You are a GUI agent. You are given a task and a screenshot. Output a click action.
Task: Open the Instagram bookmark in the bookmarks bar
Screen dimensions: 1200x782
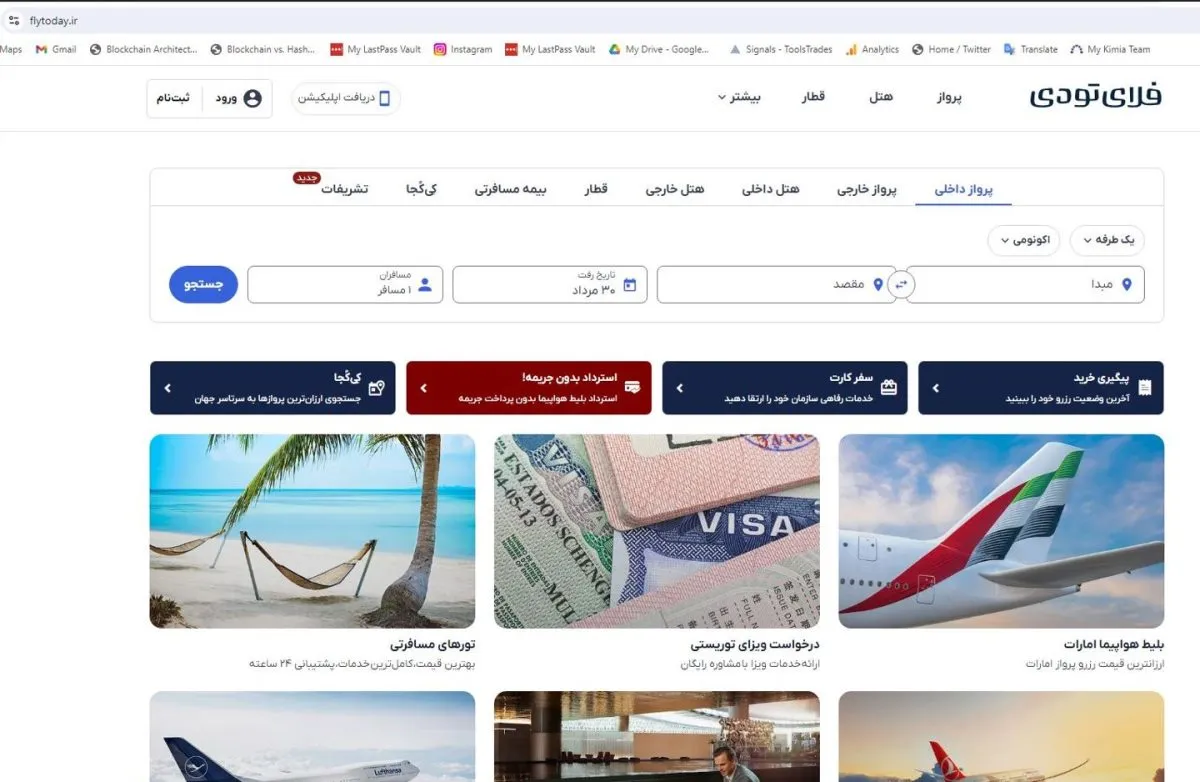pos(463,49)
